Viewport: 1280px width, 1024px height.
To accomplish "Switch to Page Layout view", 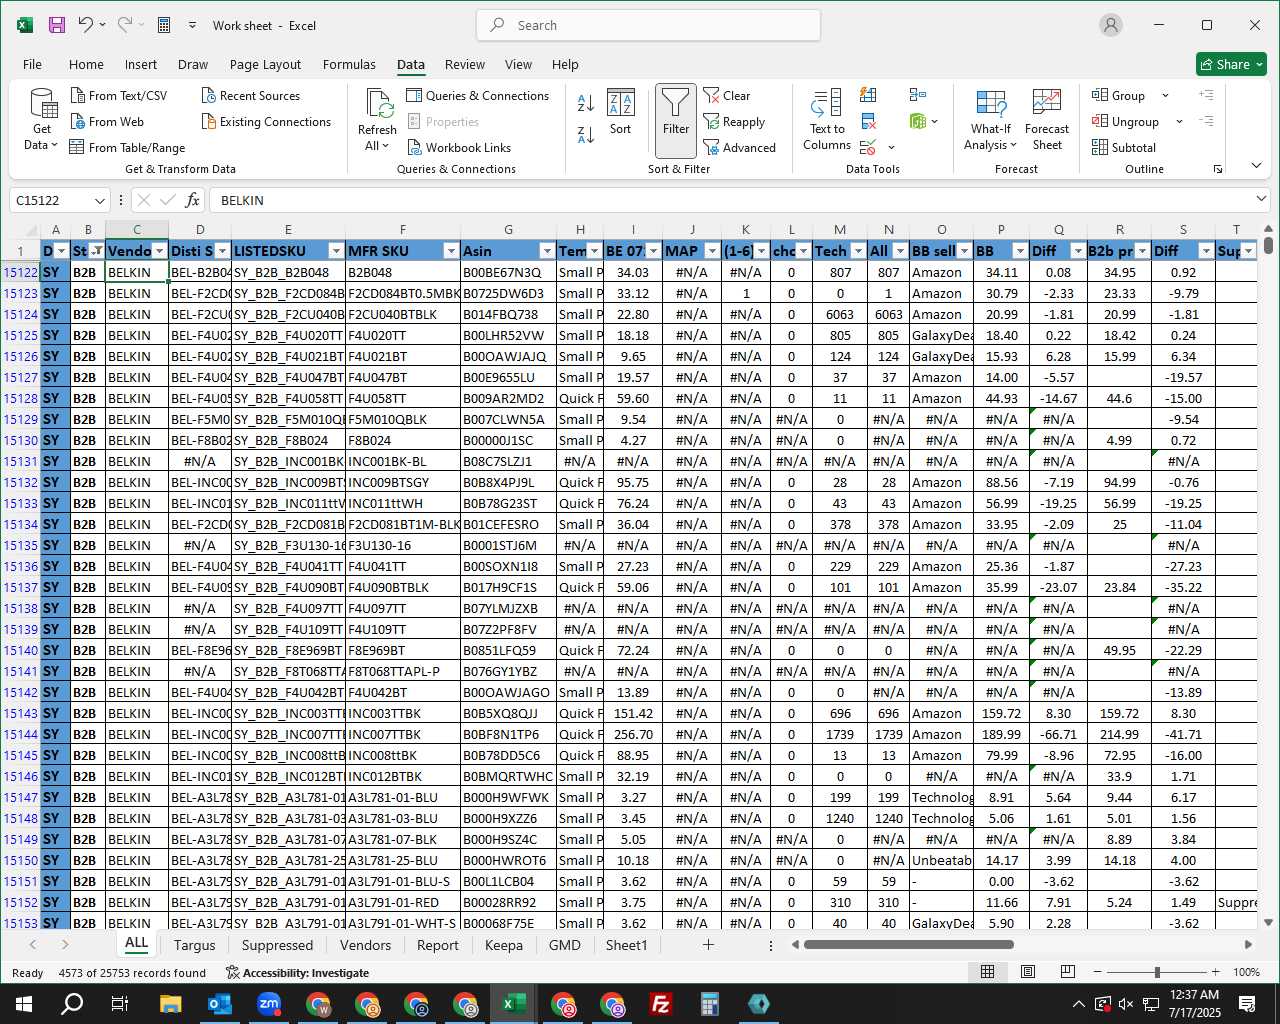I will (1028, 972).
